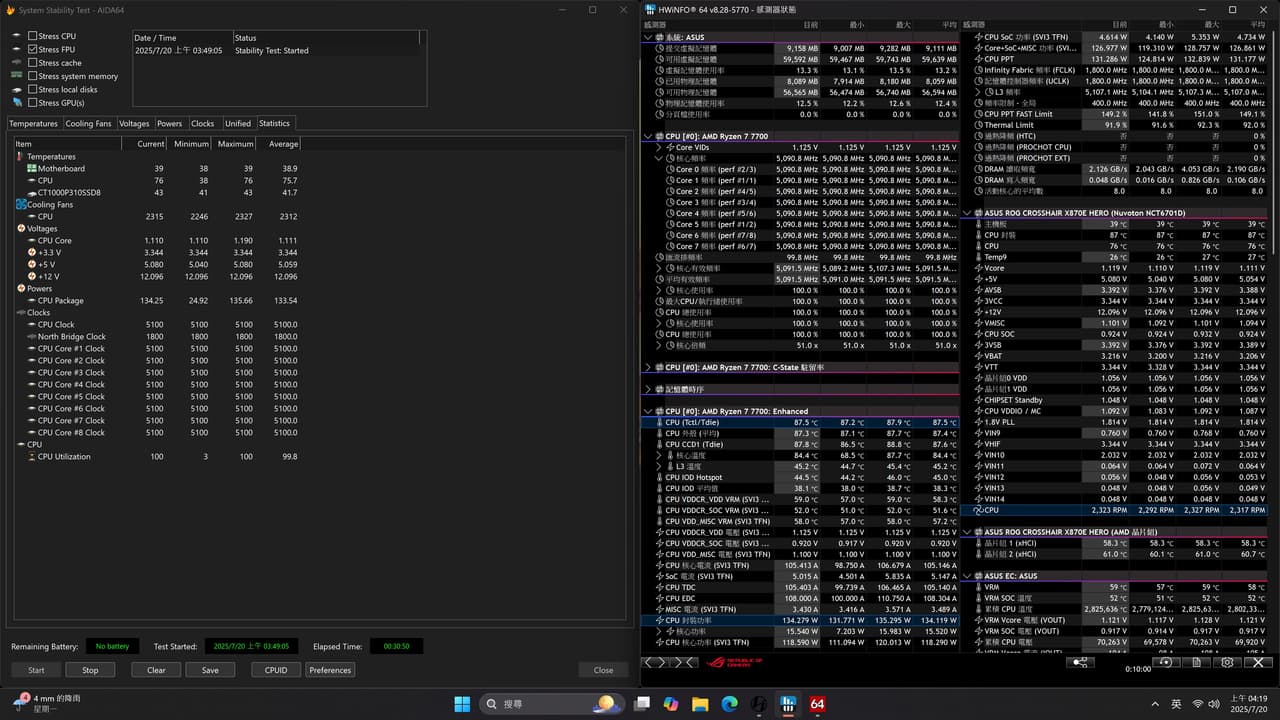The image size is (1280, 720).
Task: Collapse the AMD Ryzen 7 7700: Enhanced group
Action: point(648,411)
